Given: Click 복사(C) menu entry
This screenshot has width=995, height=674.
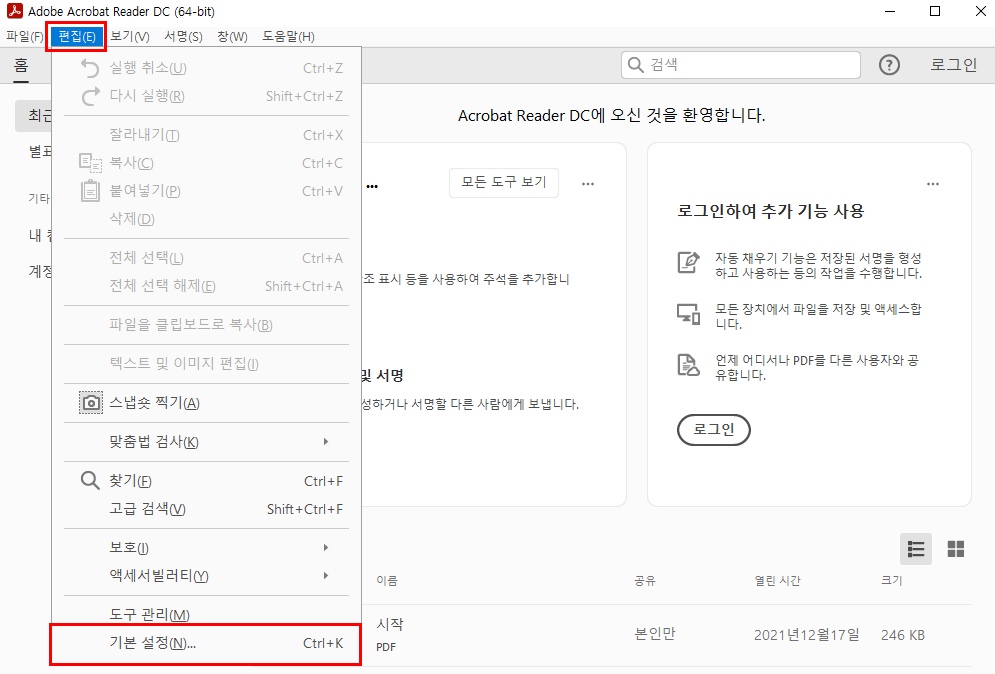Looking at the screenshot, I should click(206, 163).
